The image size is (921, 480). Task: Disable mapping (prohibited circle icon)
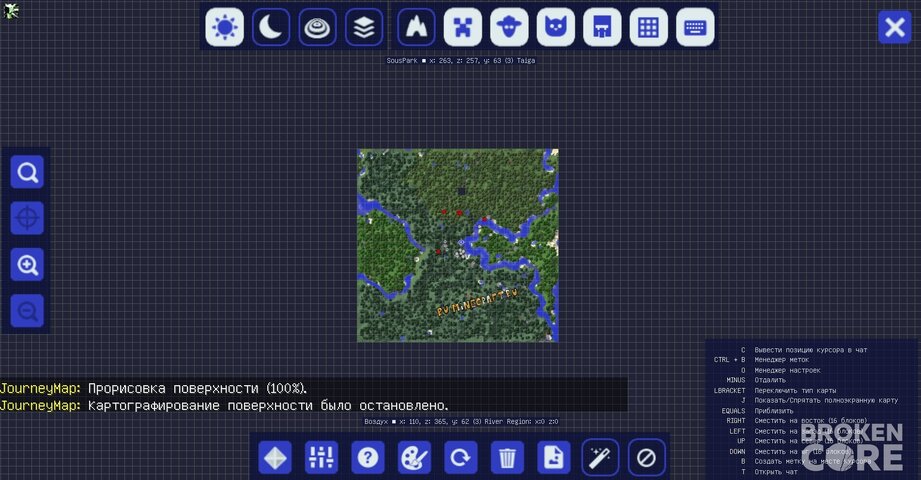click(x=646, y=457)
